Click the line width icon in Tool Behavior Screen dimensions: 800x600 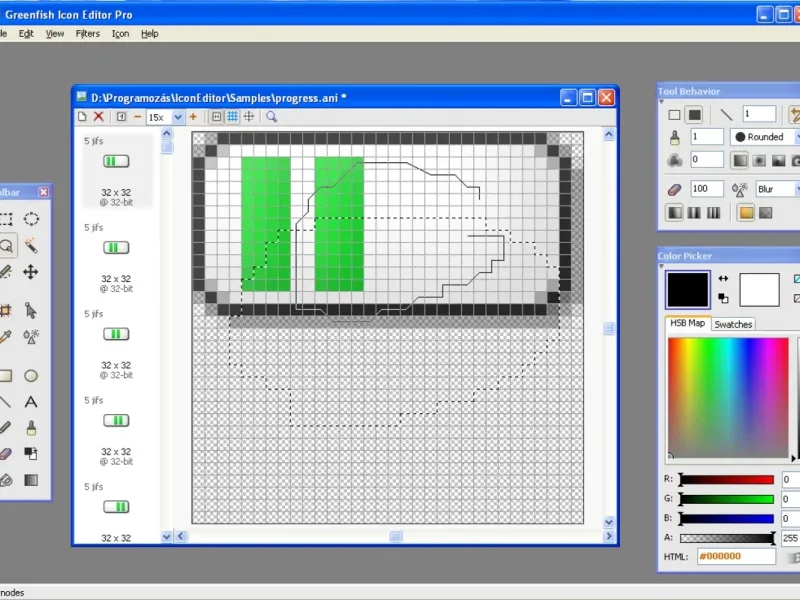(x=726, y=114)
